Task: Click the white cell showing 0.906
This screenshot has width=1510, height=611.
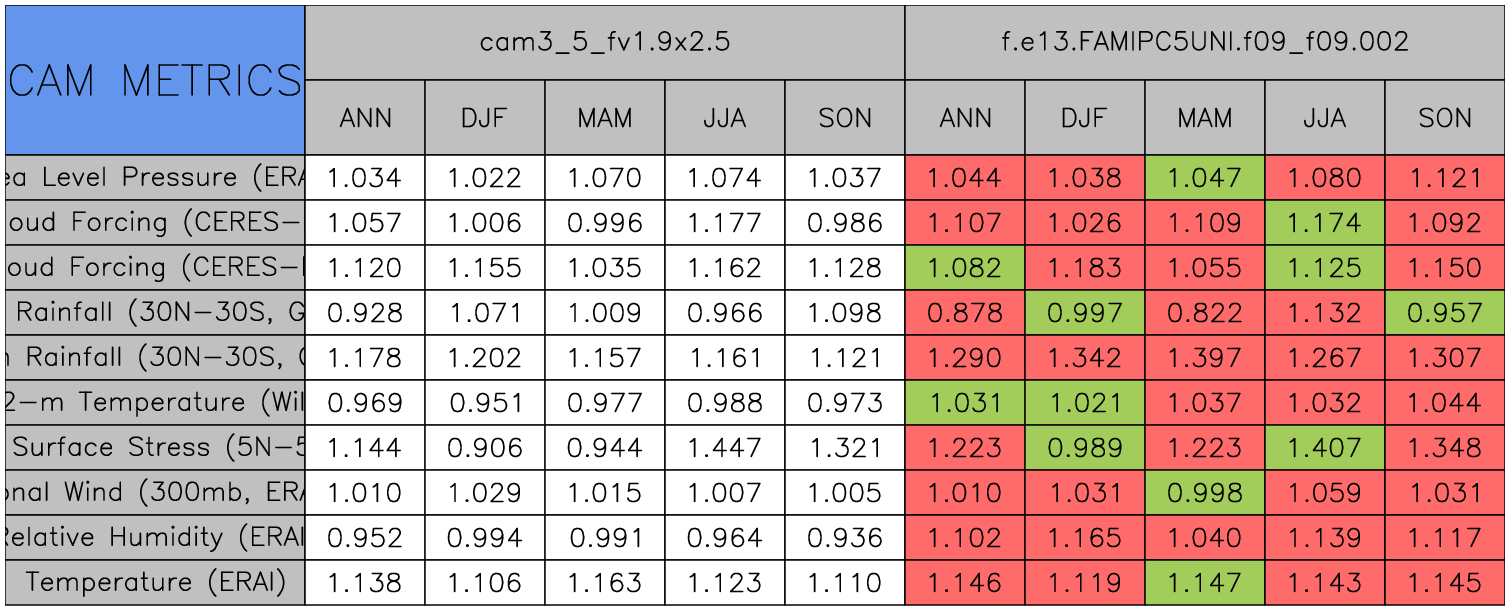Action: point(485,448)
